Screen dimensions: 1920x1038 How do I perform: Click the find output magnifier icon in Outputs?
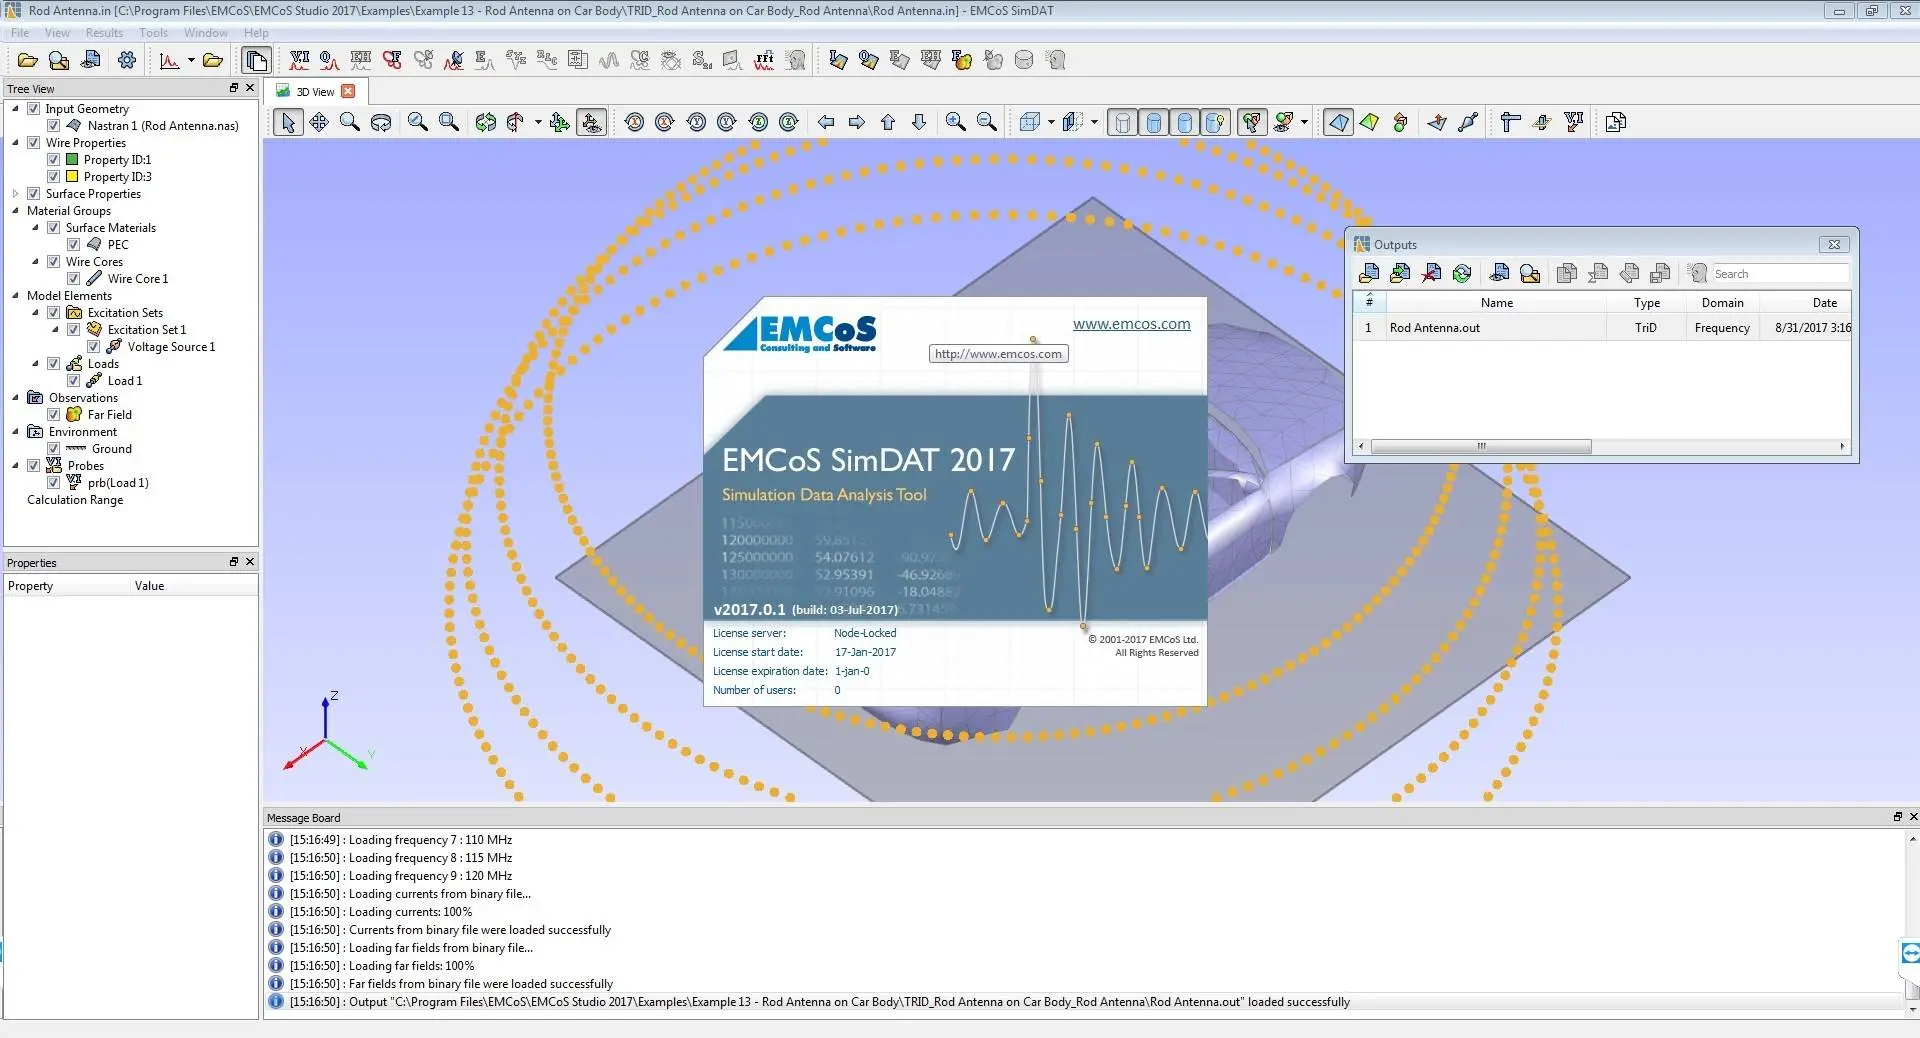(1530, 273)
